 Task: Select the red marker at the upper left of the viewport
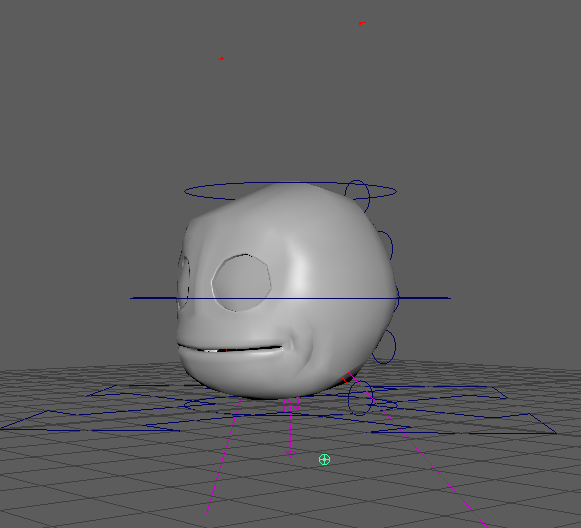point(221,59)
